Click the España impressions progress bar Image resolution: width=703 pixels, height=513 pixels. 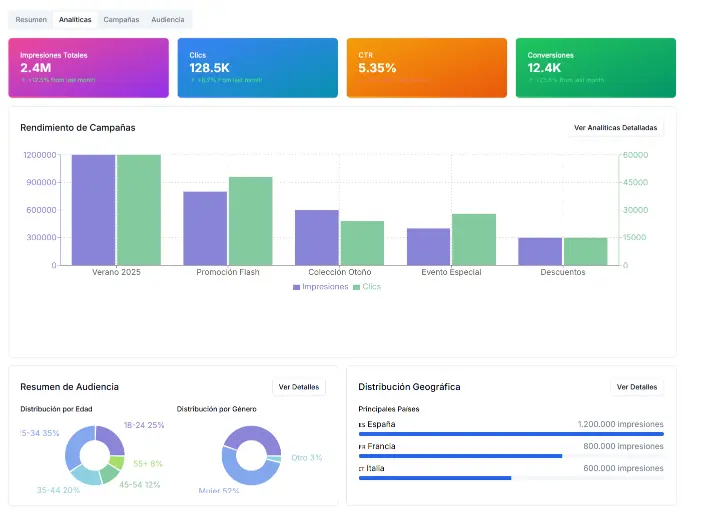coord(511,434)
